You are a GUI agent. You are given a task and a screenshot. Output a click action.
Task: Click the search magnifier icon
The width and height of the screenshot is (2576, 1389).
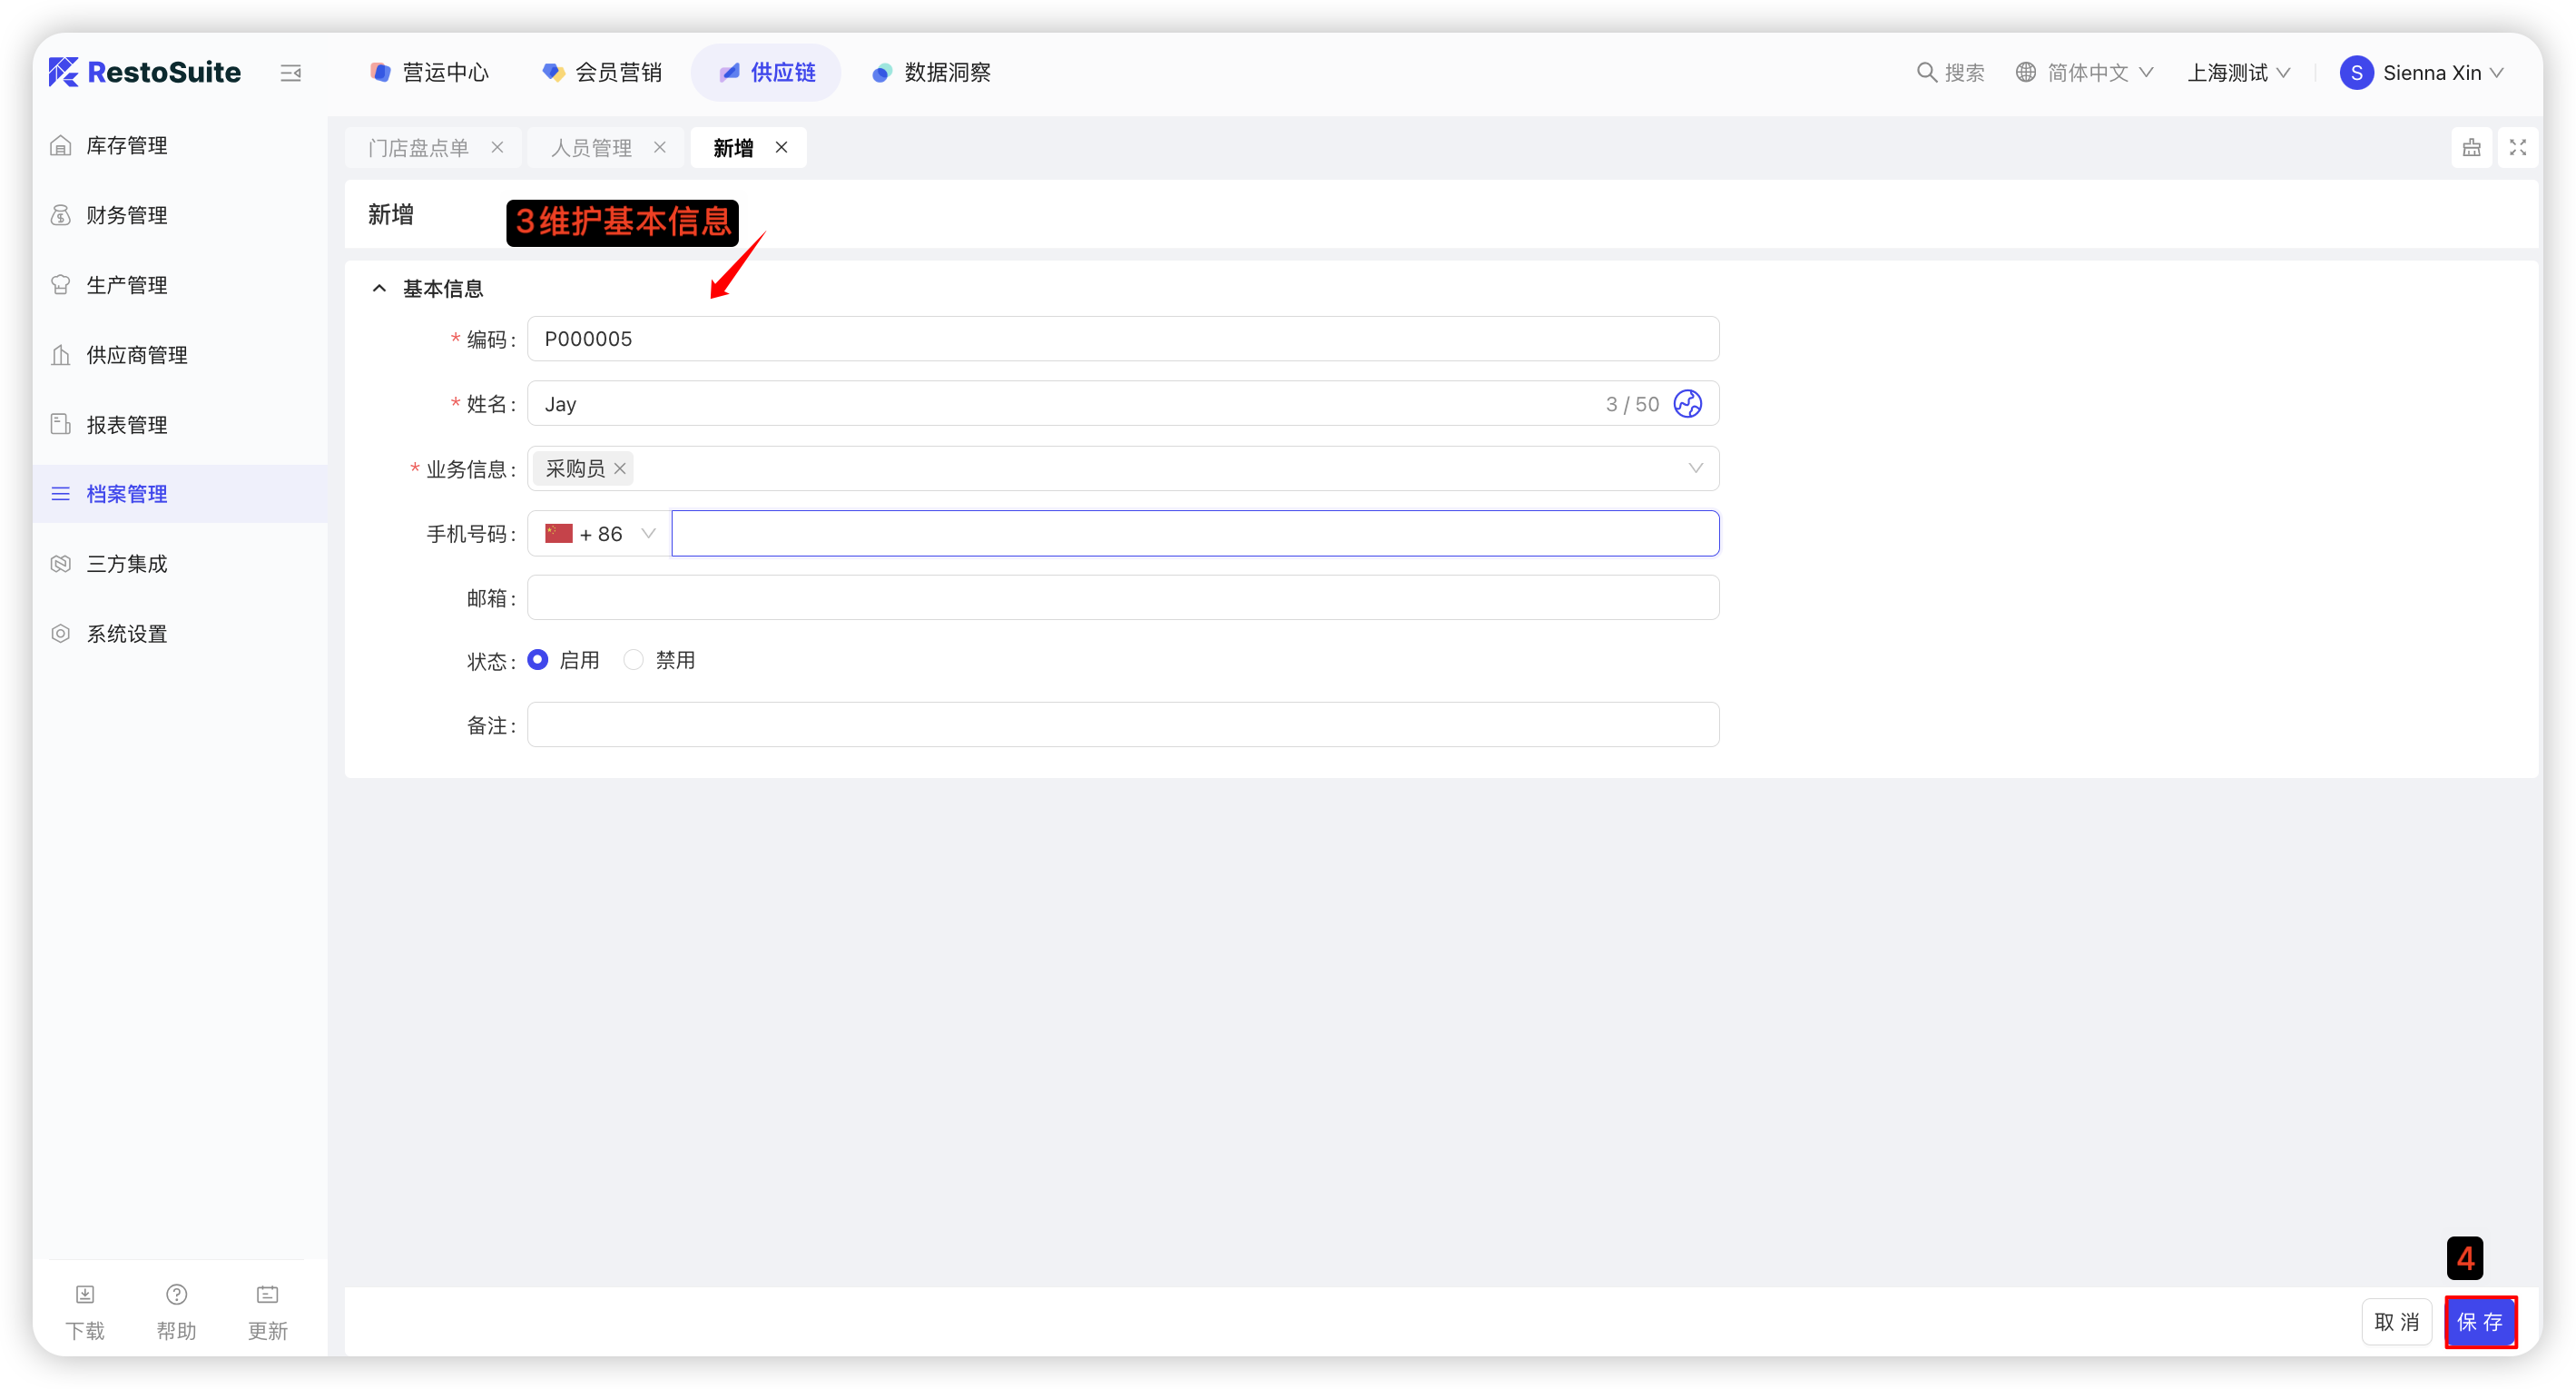click(1925, 73)
